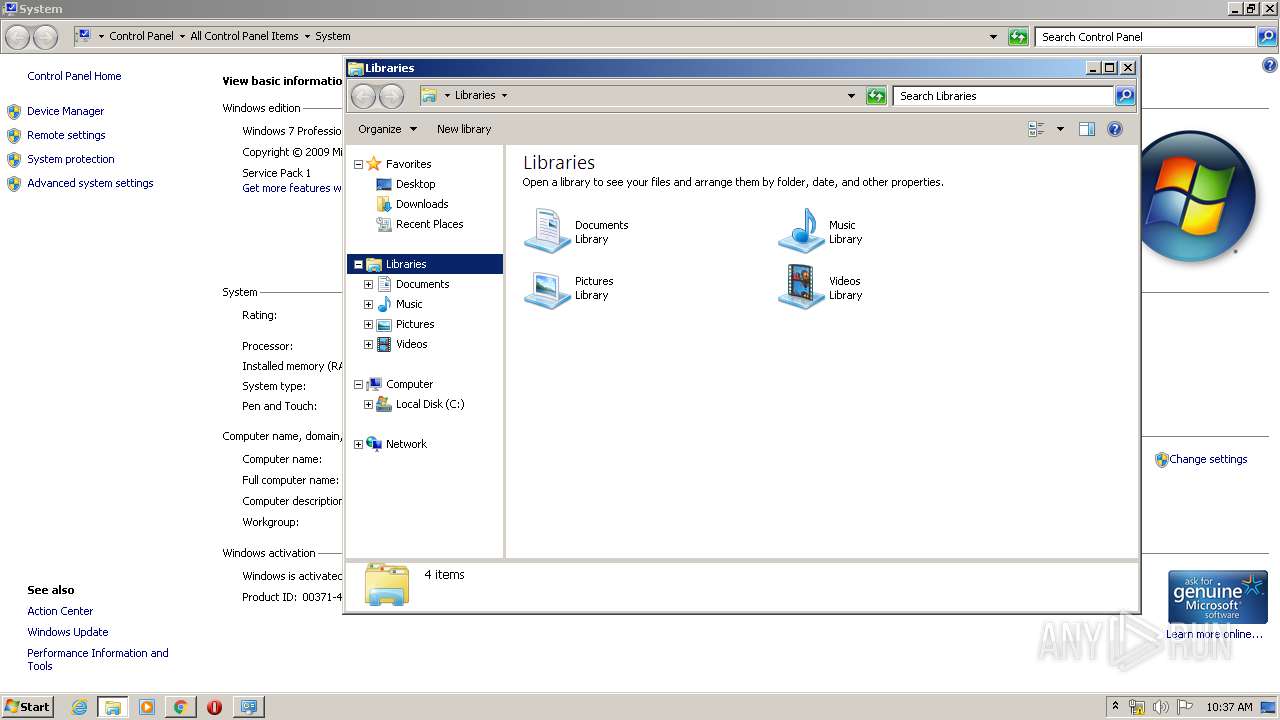Open Action Center flag tray icon
This screenshot has height=720, width=1280.
pos(1185,707)
